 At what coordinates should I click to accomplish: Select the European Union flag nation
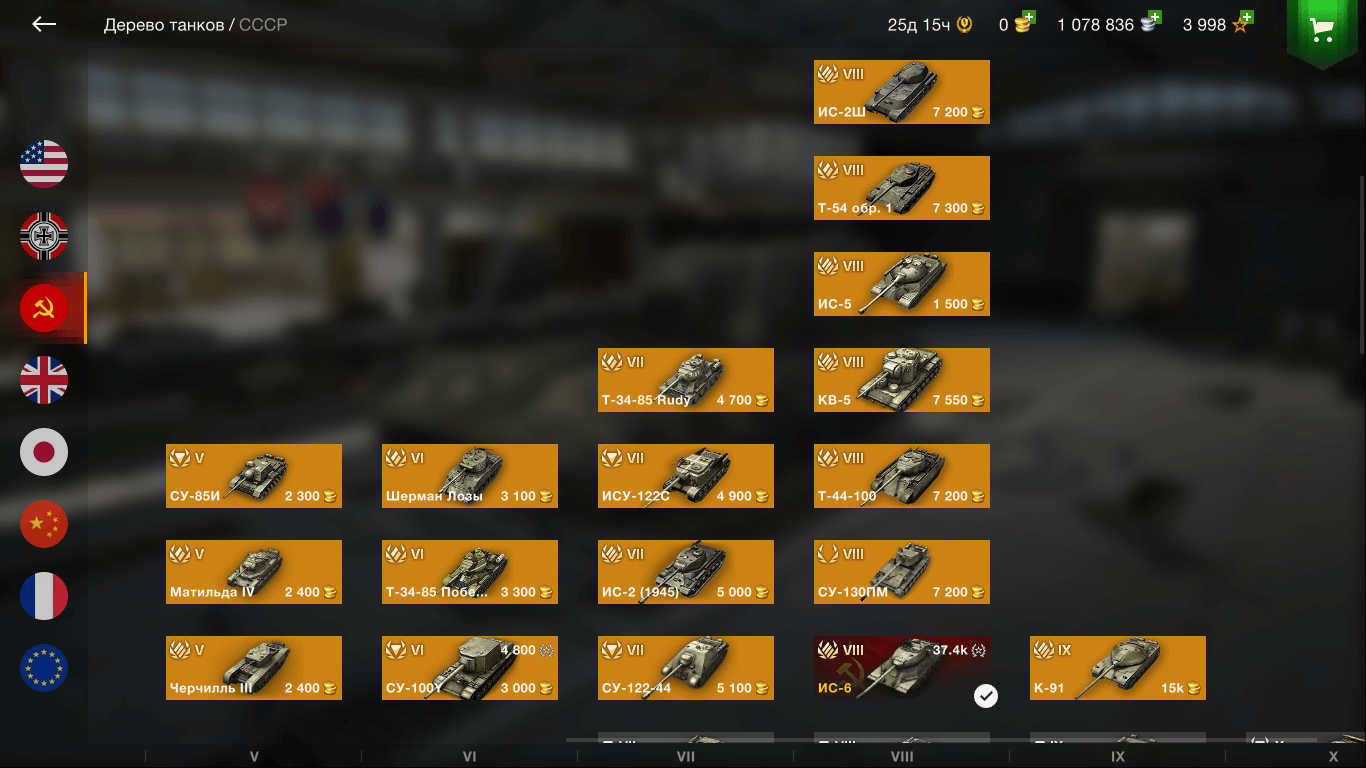tap(44, 668)
